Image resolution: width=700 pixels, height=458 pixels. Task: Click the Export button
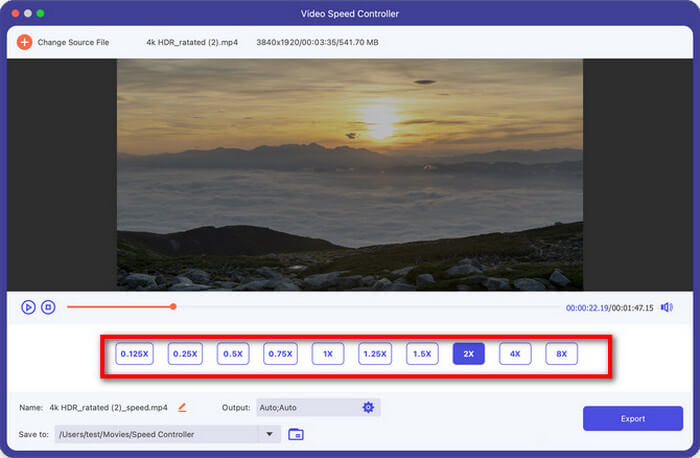tap(633, 418)
